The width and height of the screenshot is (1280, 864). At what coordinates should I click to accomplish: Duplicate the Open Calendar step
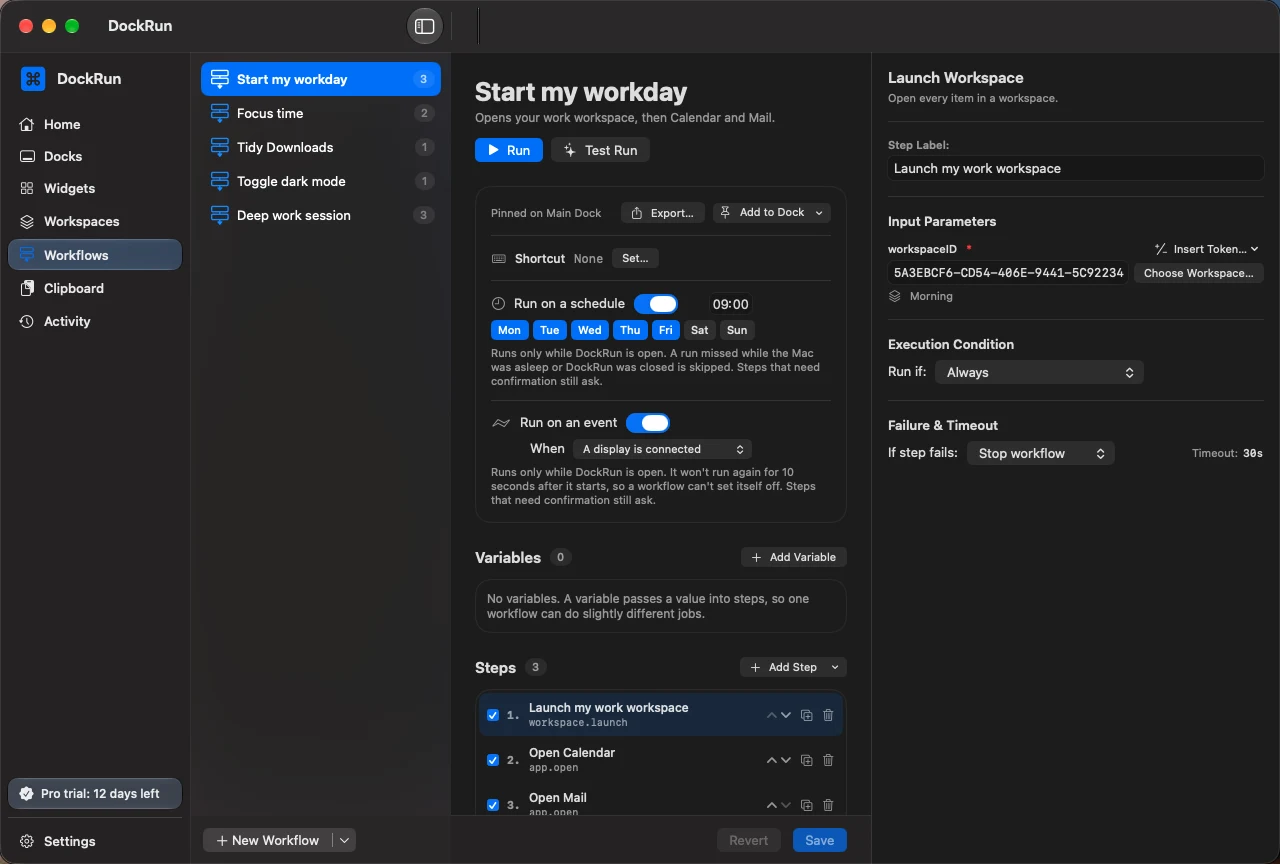tap(807, 760)
